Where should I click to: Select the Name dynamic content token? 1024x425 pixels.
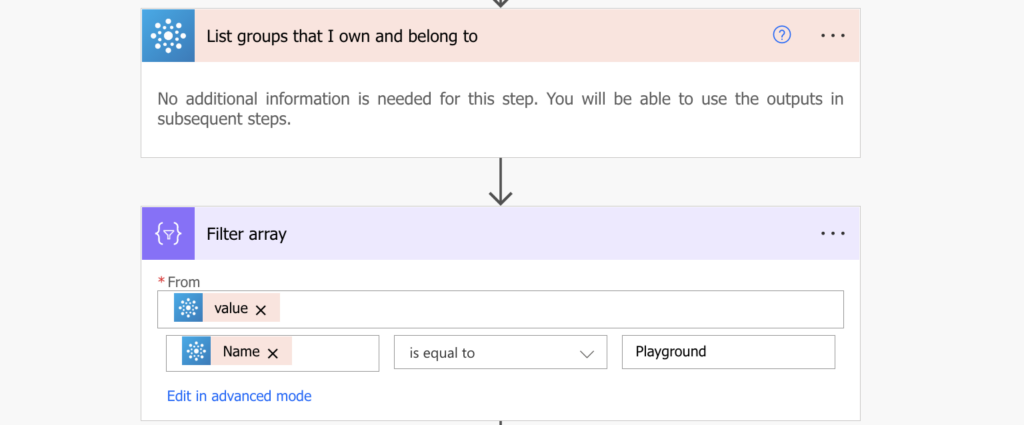click(x=241, y=351)
